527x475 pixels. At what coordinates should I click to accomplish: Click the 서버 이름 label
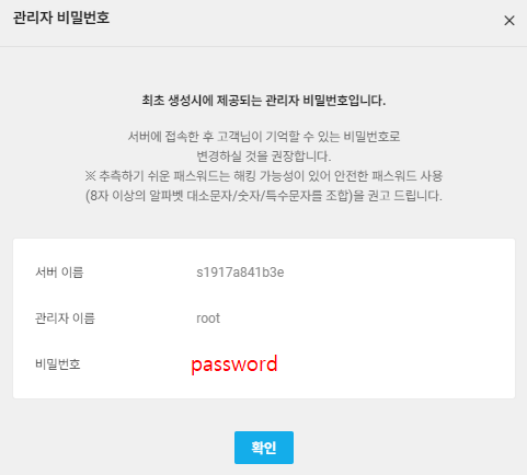pyautogui.click(x=59, y=272)
